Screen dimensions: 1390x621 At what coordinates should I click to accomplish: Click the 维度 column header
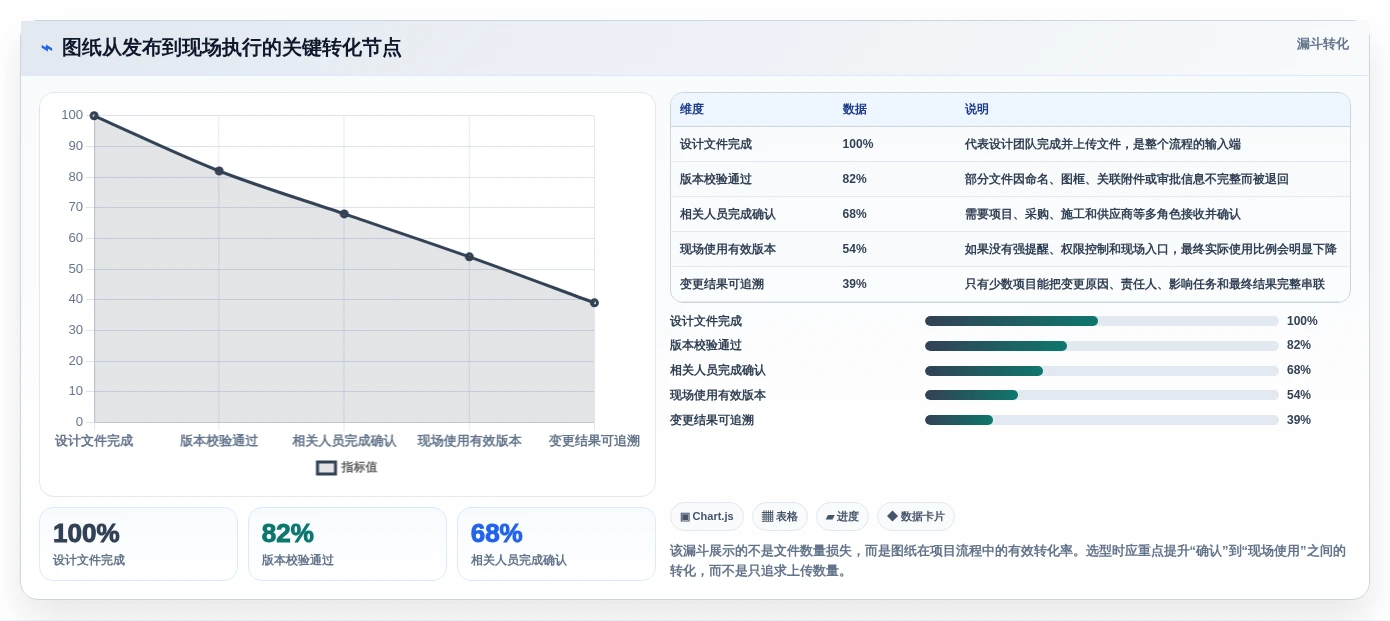[692, 110]
